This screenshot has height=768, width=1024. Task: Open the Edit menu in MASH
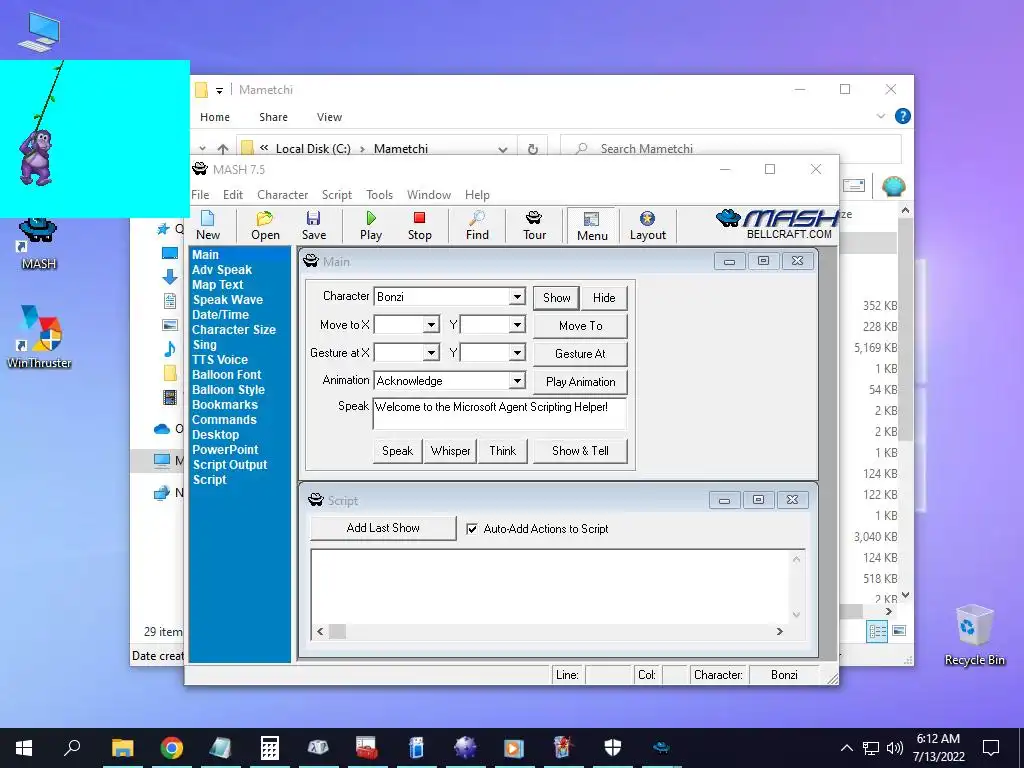pos(232,195)
